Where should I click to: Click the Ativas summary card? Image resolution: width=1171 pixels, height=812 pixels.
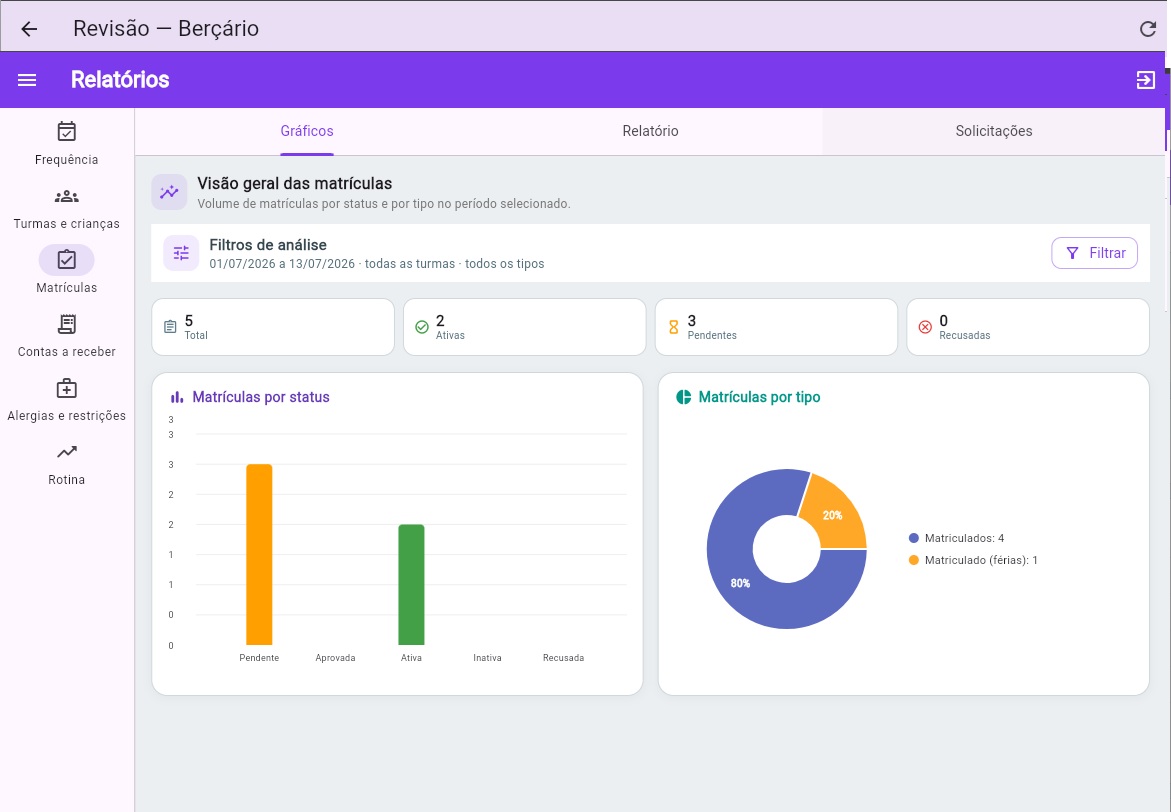pos(524,327)
